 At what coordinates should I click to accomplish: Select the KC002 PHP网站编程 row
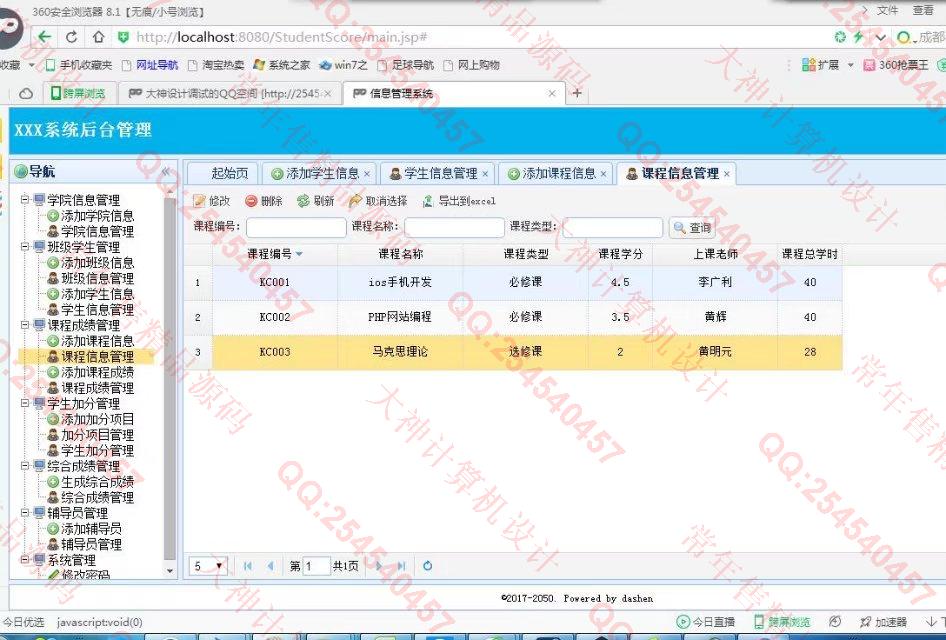click(513, 317)
